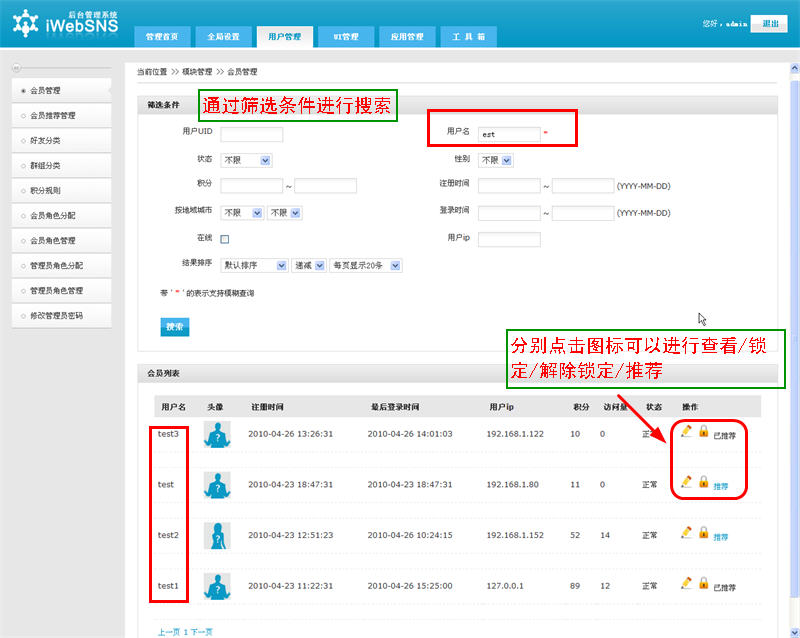Viewport: 800px width, 638px height.
Task: Switch to the 管理首页 tab
Action: [x=162, y=37]
